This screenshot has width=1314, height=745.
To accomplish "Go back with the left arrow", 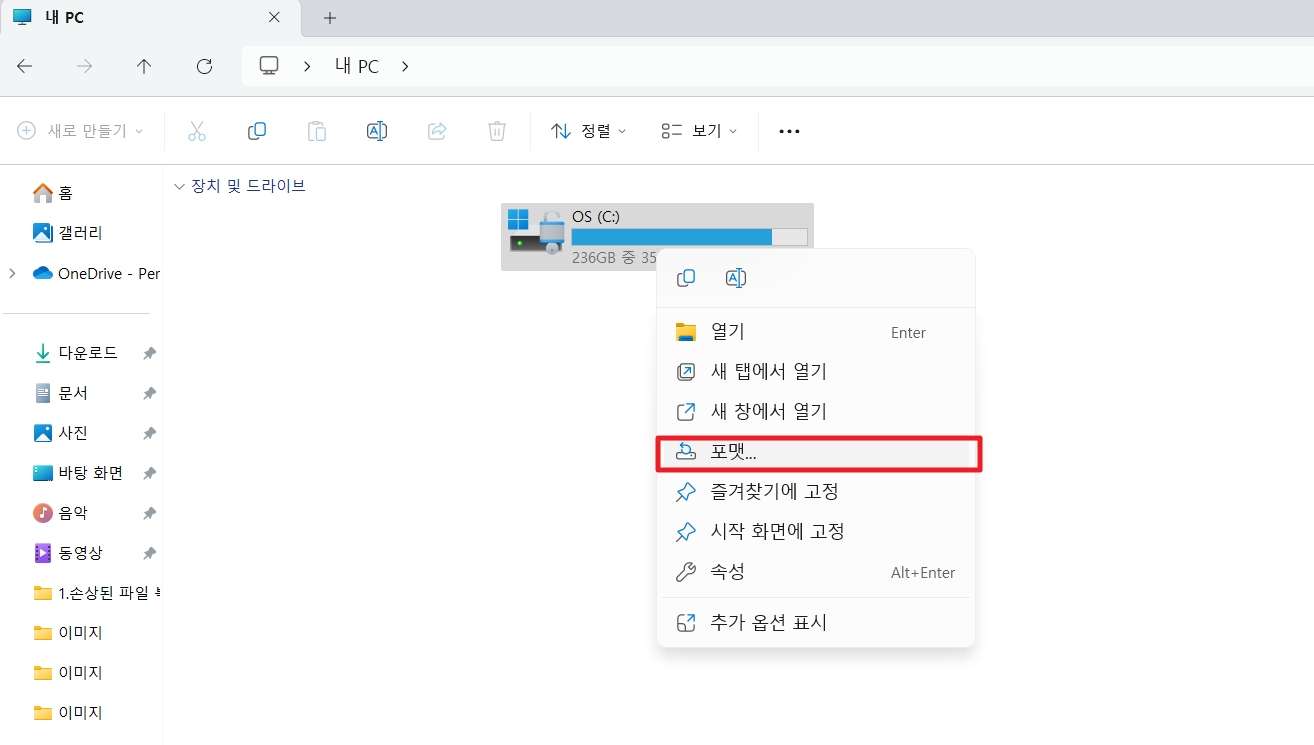I will pyautogui.click(x=25, y=66).
